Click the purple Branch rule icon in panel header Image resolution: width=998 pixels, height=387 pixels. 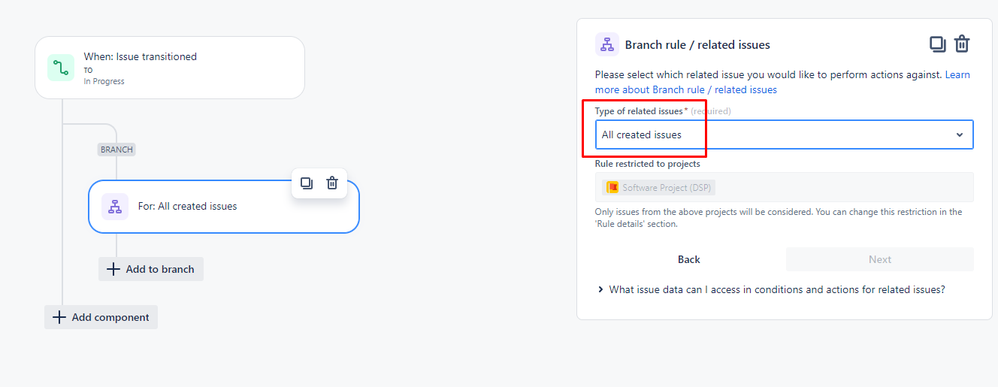607,45
